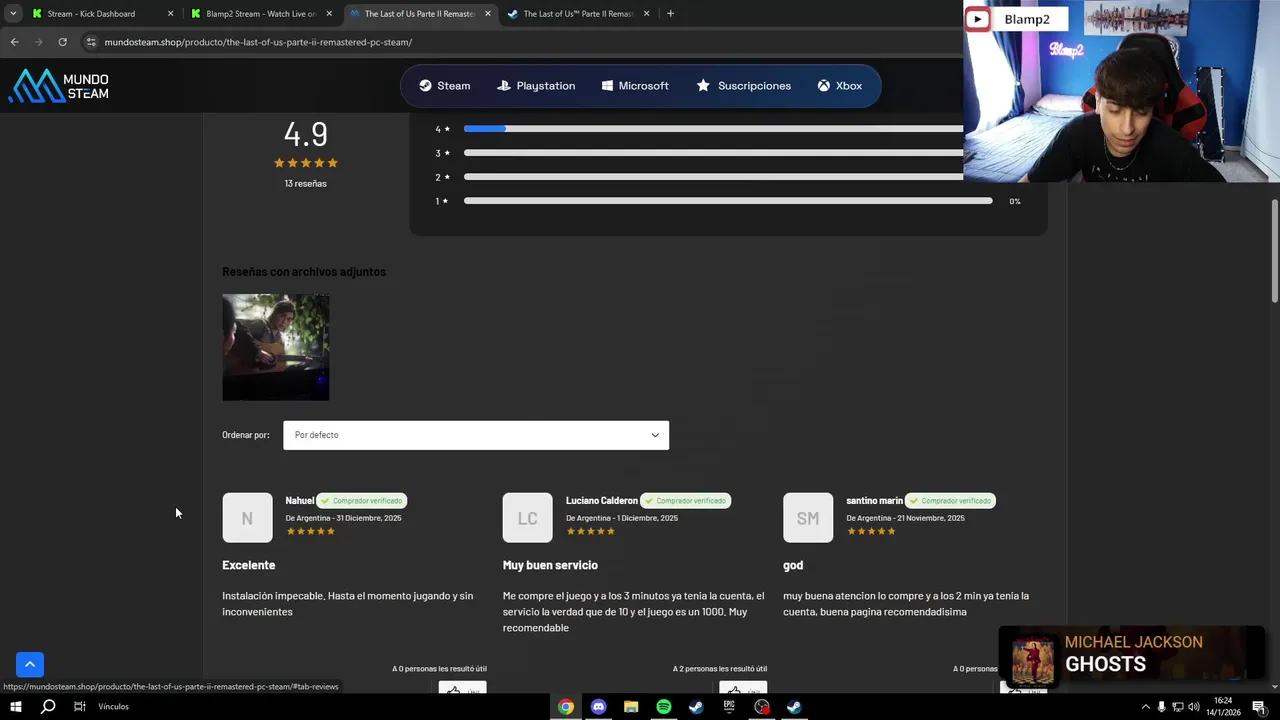Screen dimensions: 1280x720
Task: Click "Reseñas con archivos adjuntos" heading
Action: click(304, 272)
